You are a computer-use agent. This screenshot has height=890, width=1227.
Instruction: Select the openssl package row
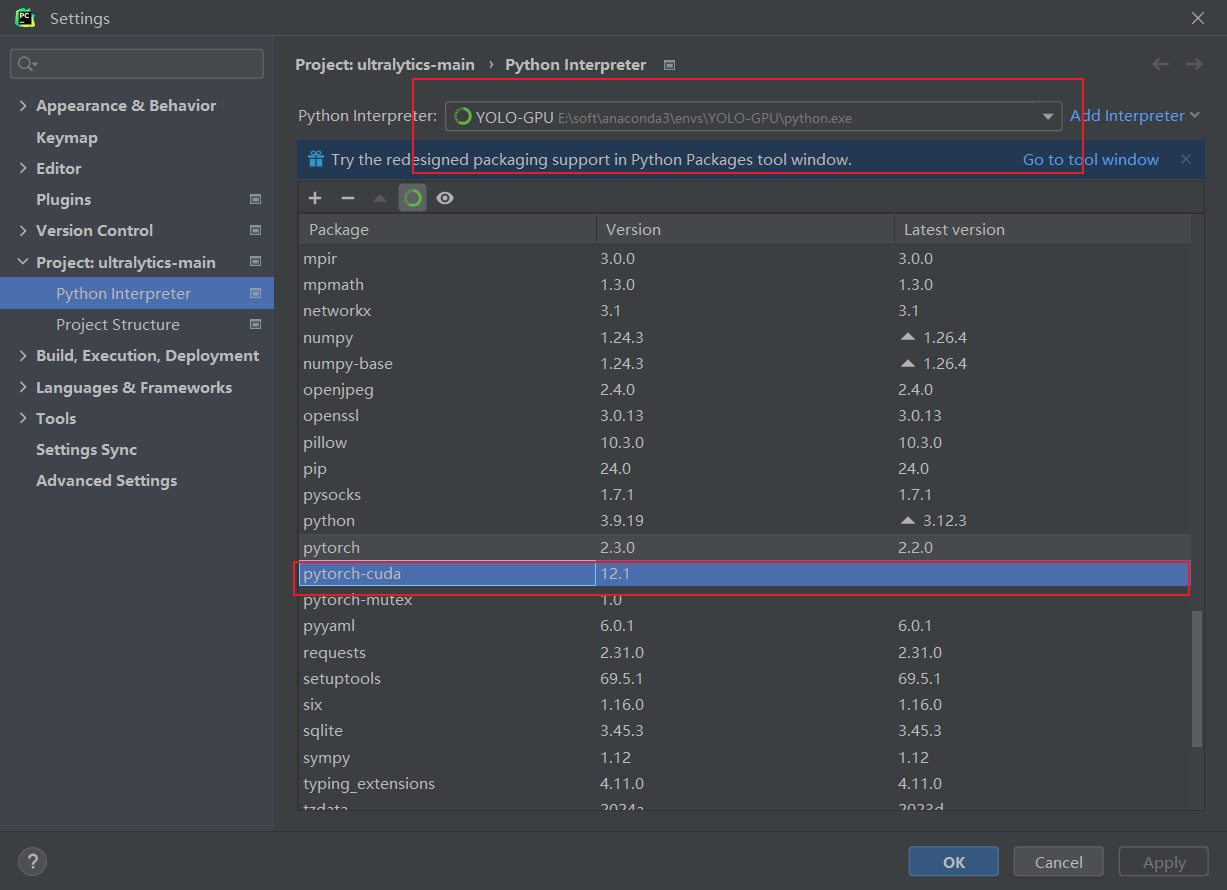point(745,416)
